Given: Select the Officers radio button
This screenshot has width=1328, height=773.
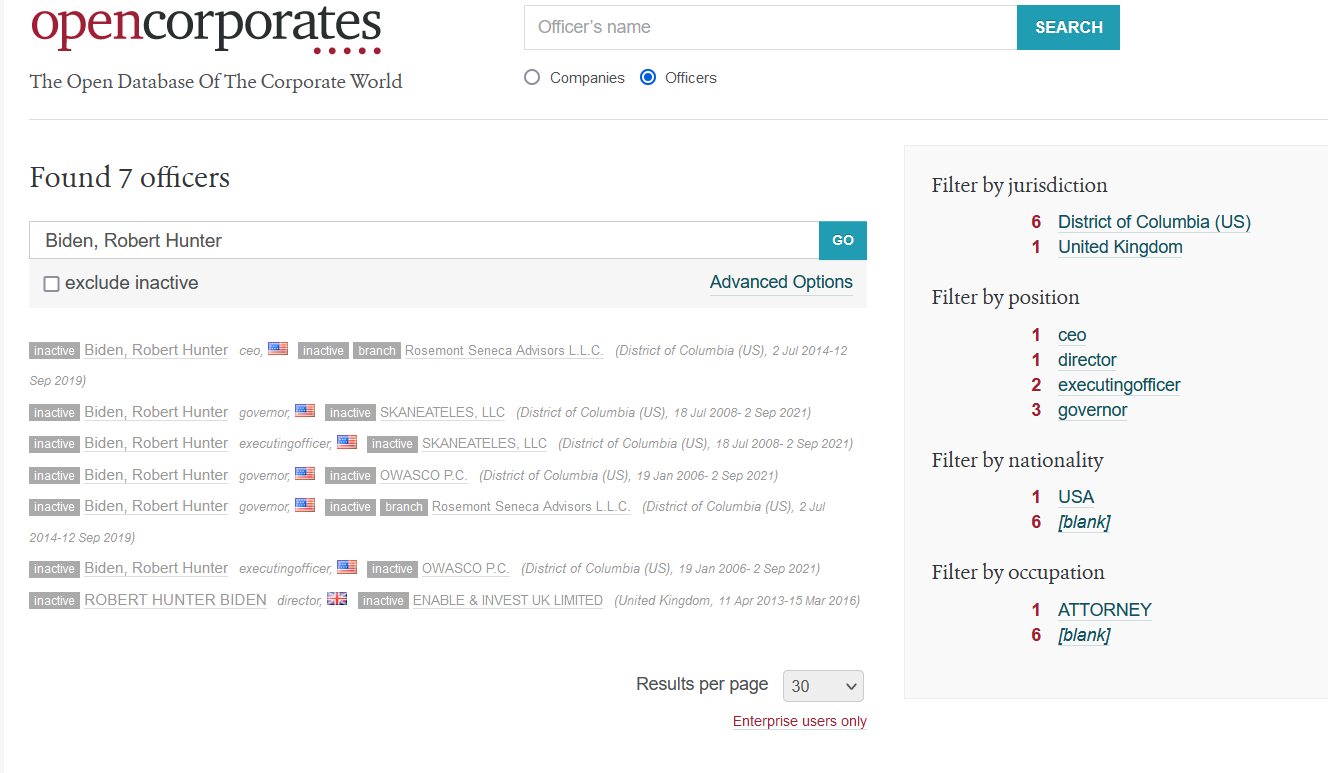Looking at the screenshot, I should 648,78.
